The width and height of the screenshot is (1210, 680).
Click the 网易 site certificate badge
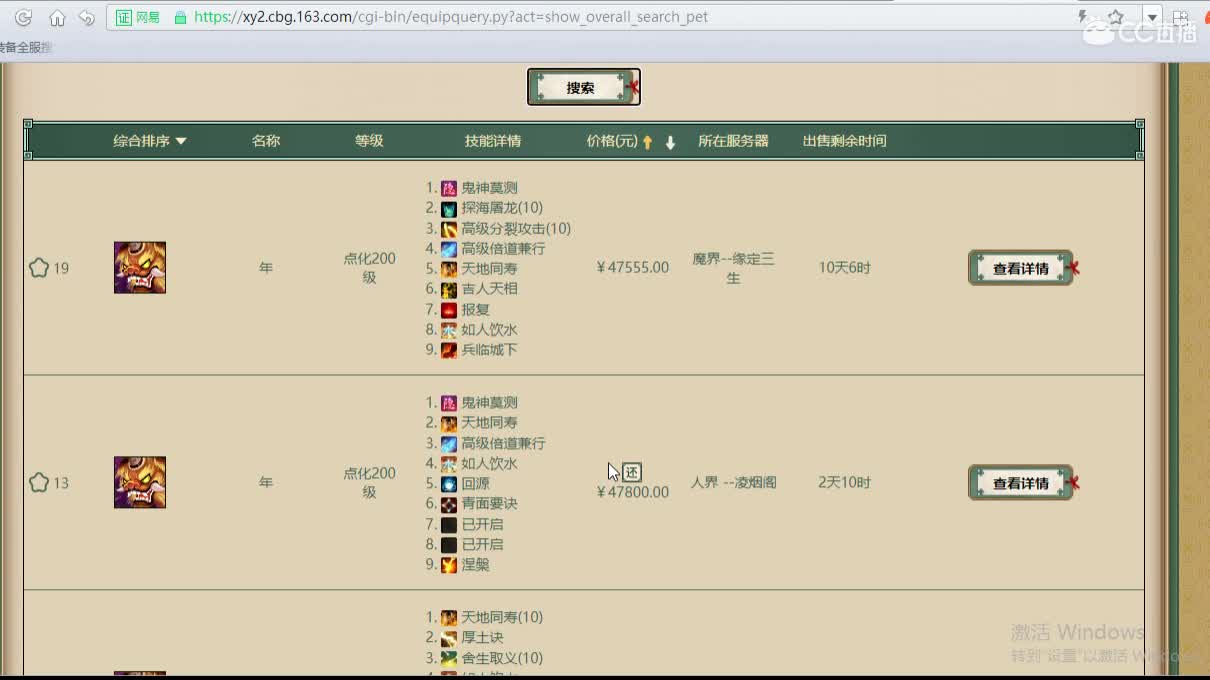138,17
